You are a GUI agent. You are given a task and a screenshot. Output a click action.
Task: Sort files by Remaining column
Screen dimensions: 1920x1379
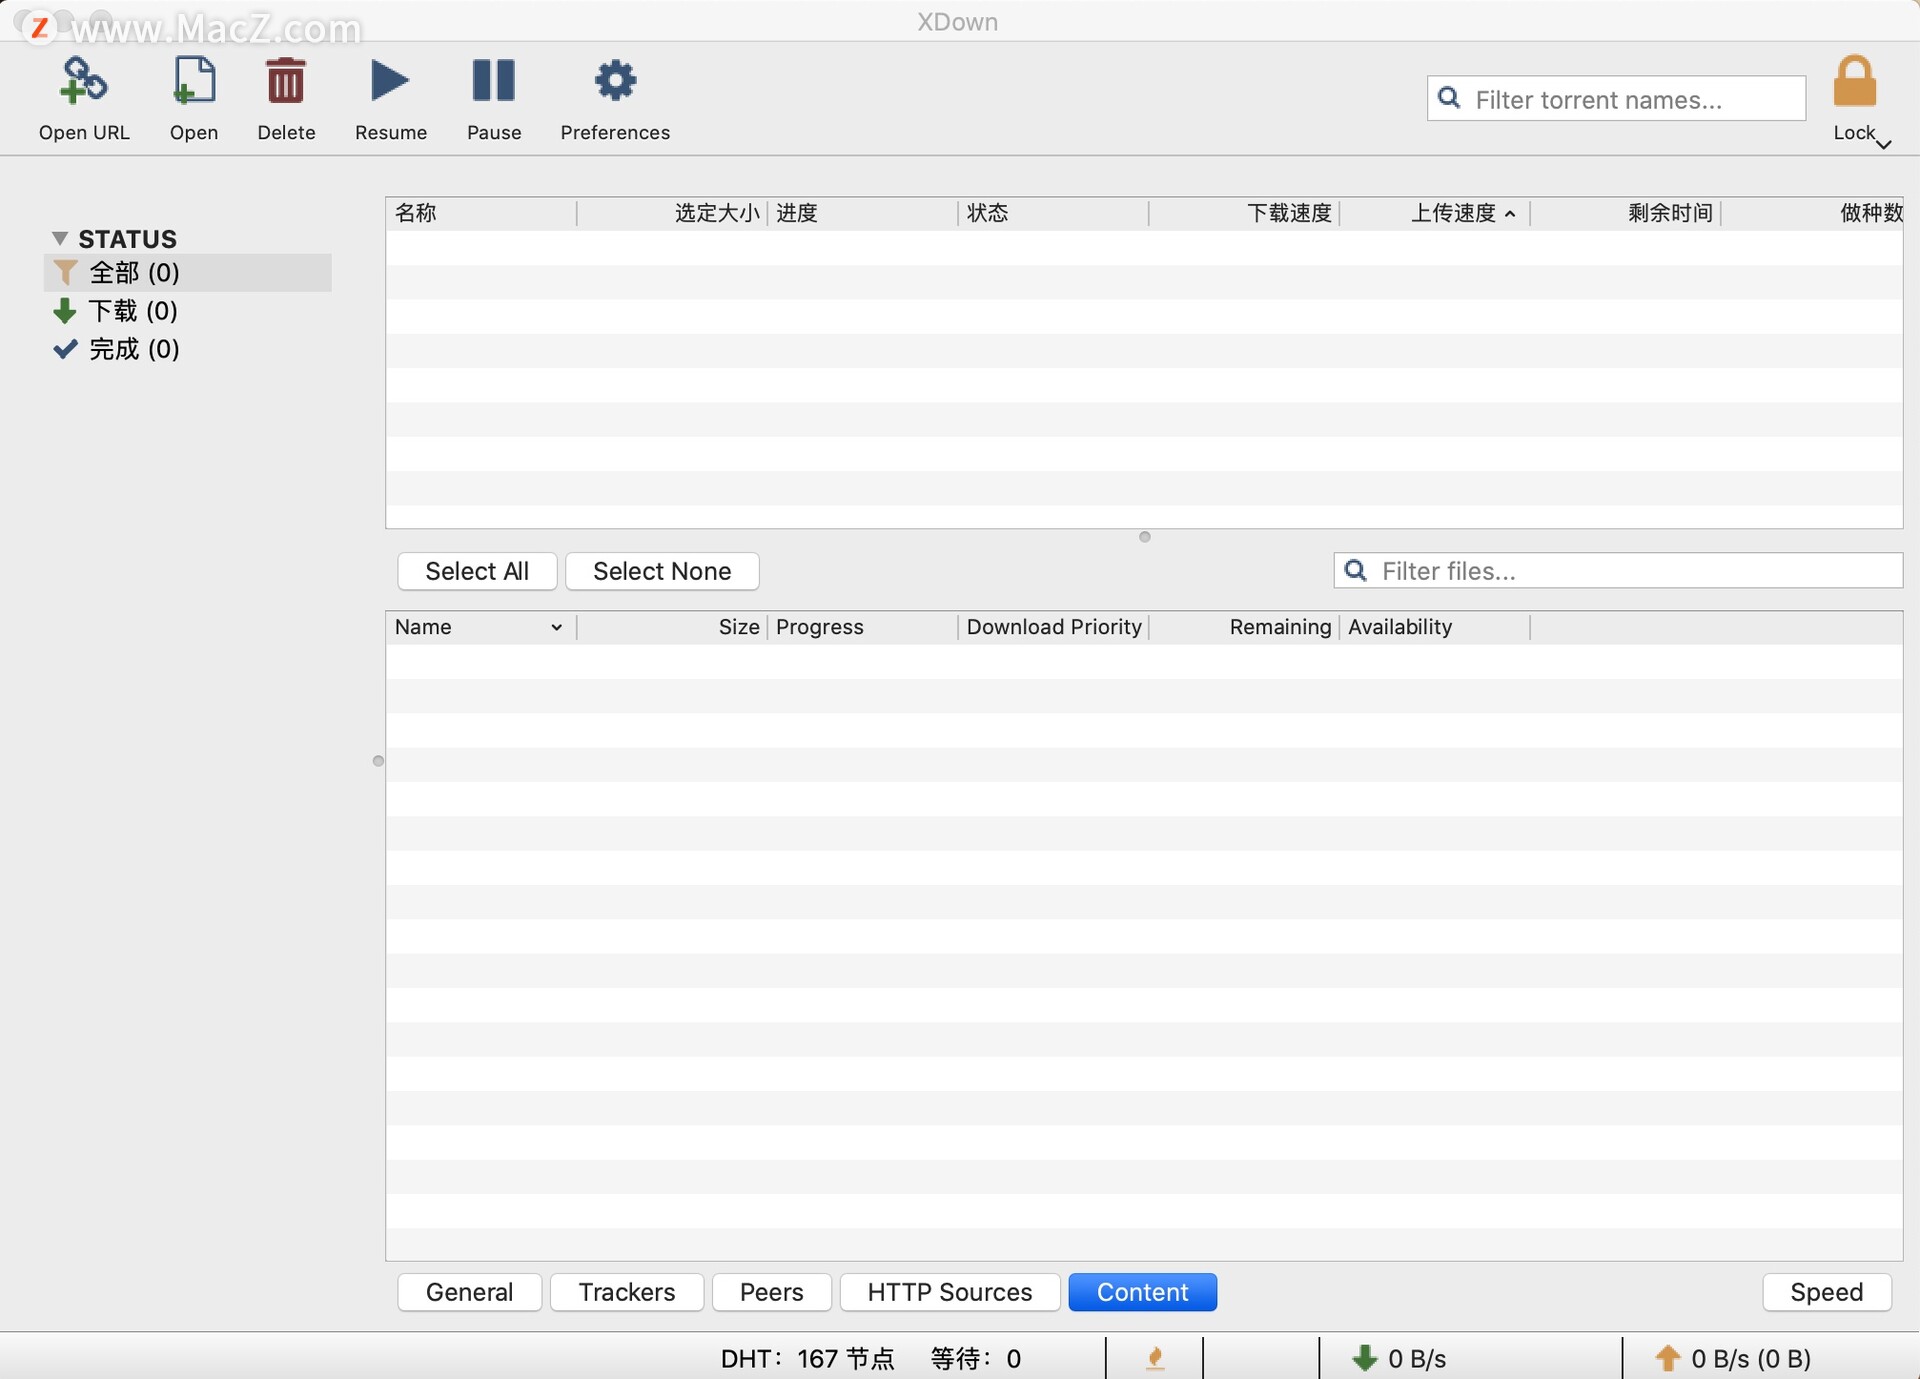coord(1244,627)
